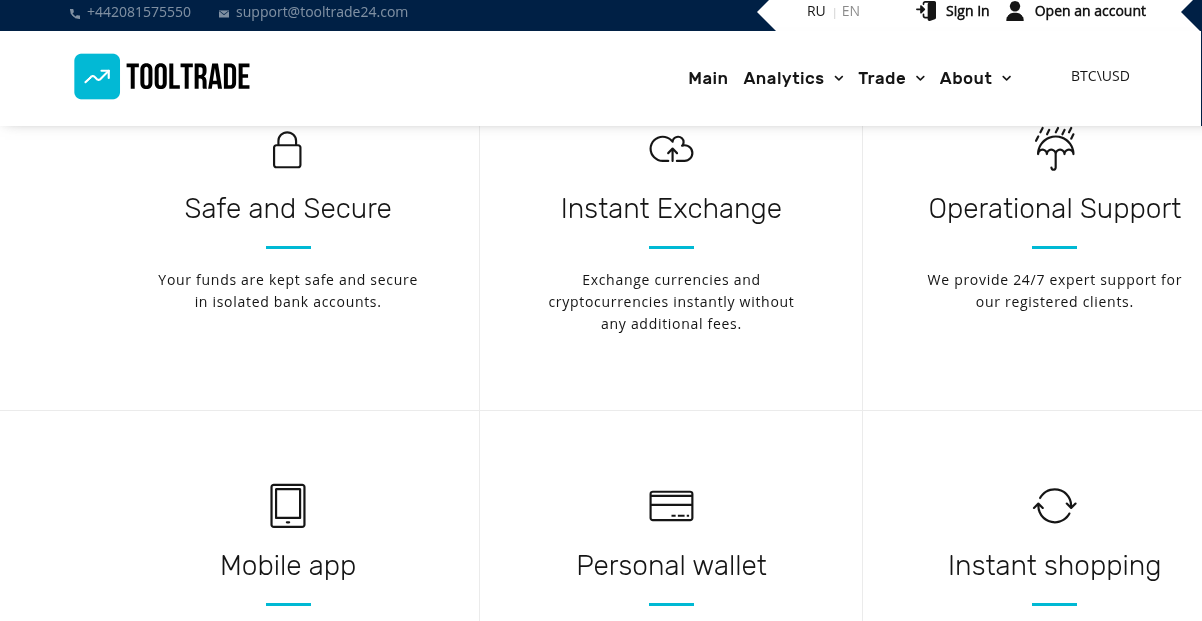1202x621 pixels.
Task: Click the cloud upload Instant Exchange icon
Action: pyautogui.click(x=671, y=150)
